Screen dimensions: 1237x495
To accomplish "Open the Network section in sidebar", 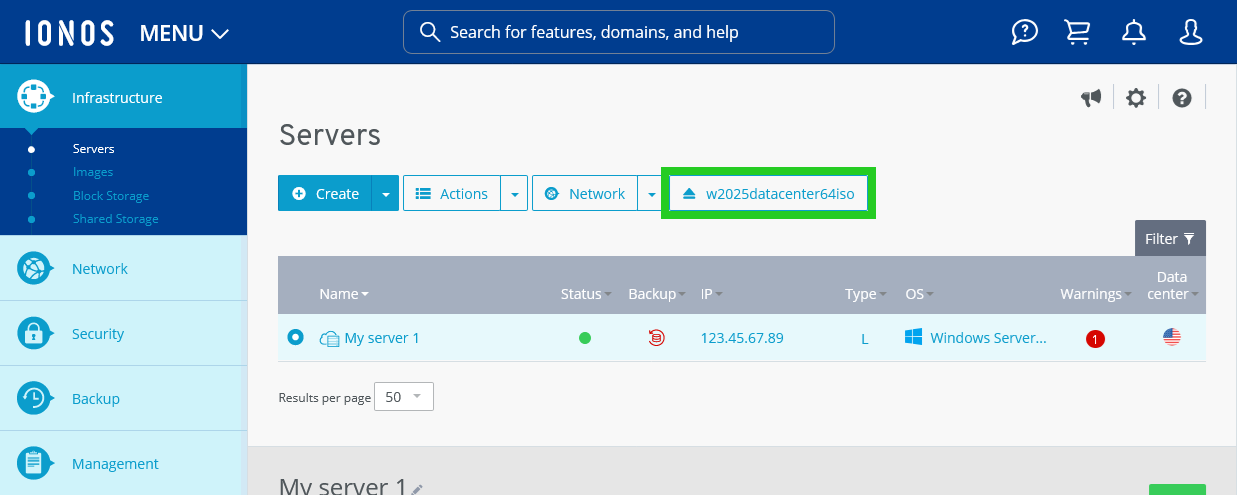I will coord(100,269).
